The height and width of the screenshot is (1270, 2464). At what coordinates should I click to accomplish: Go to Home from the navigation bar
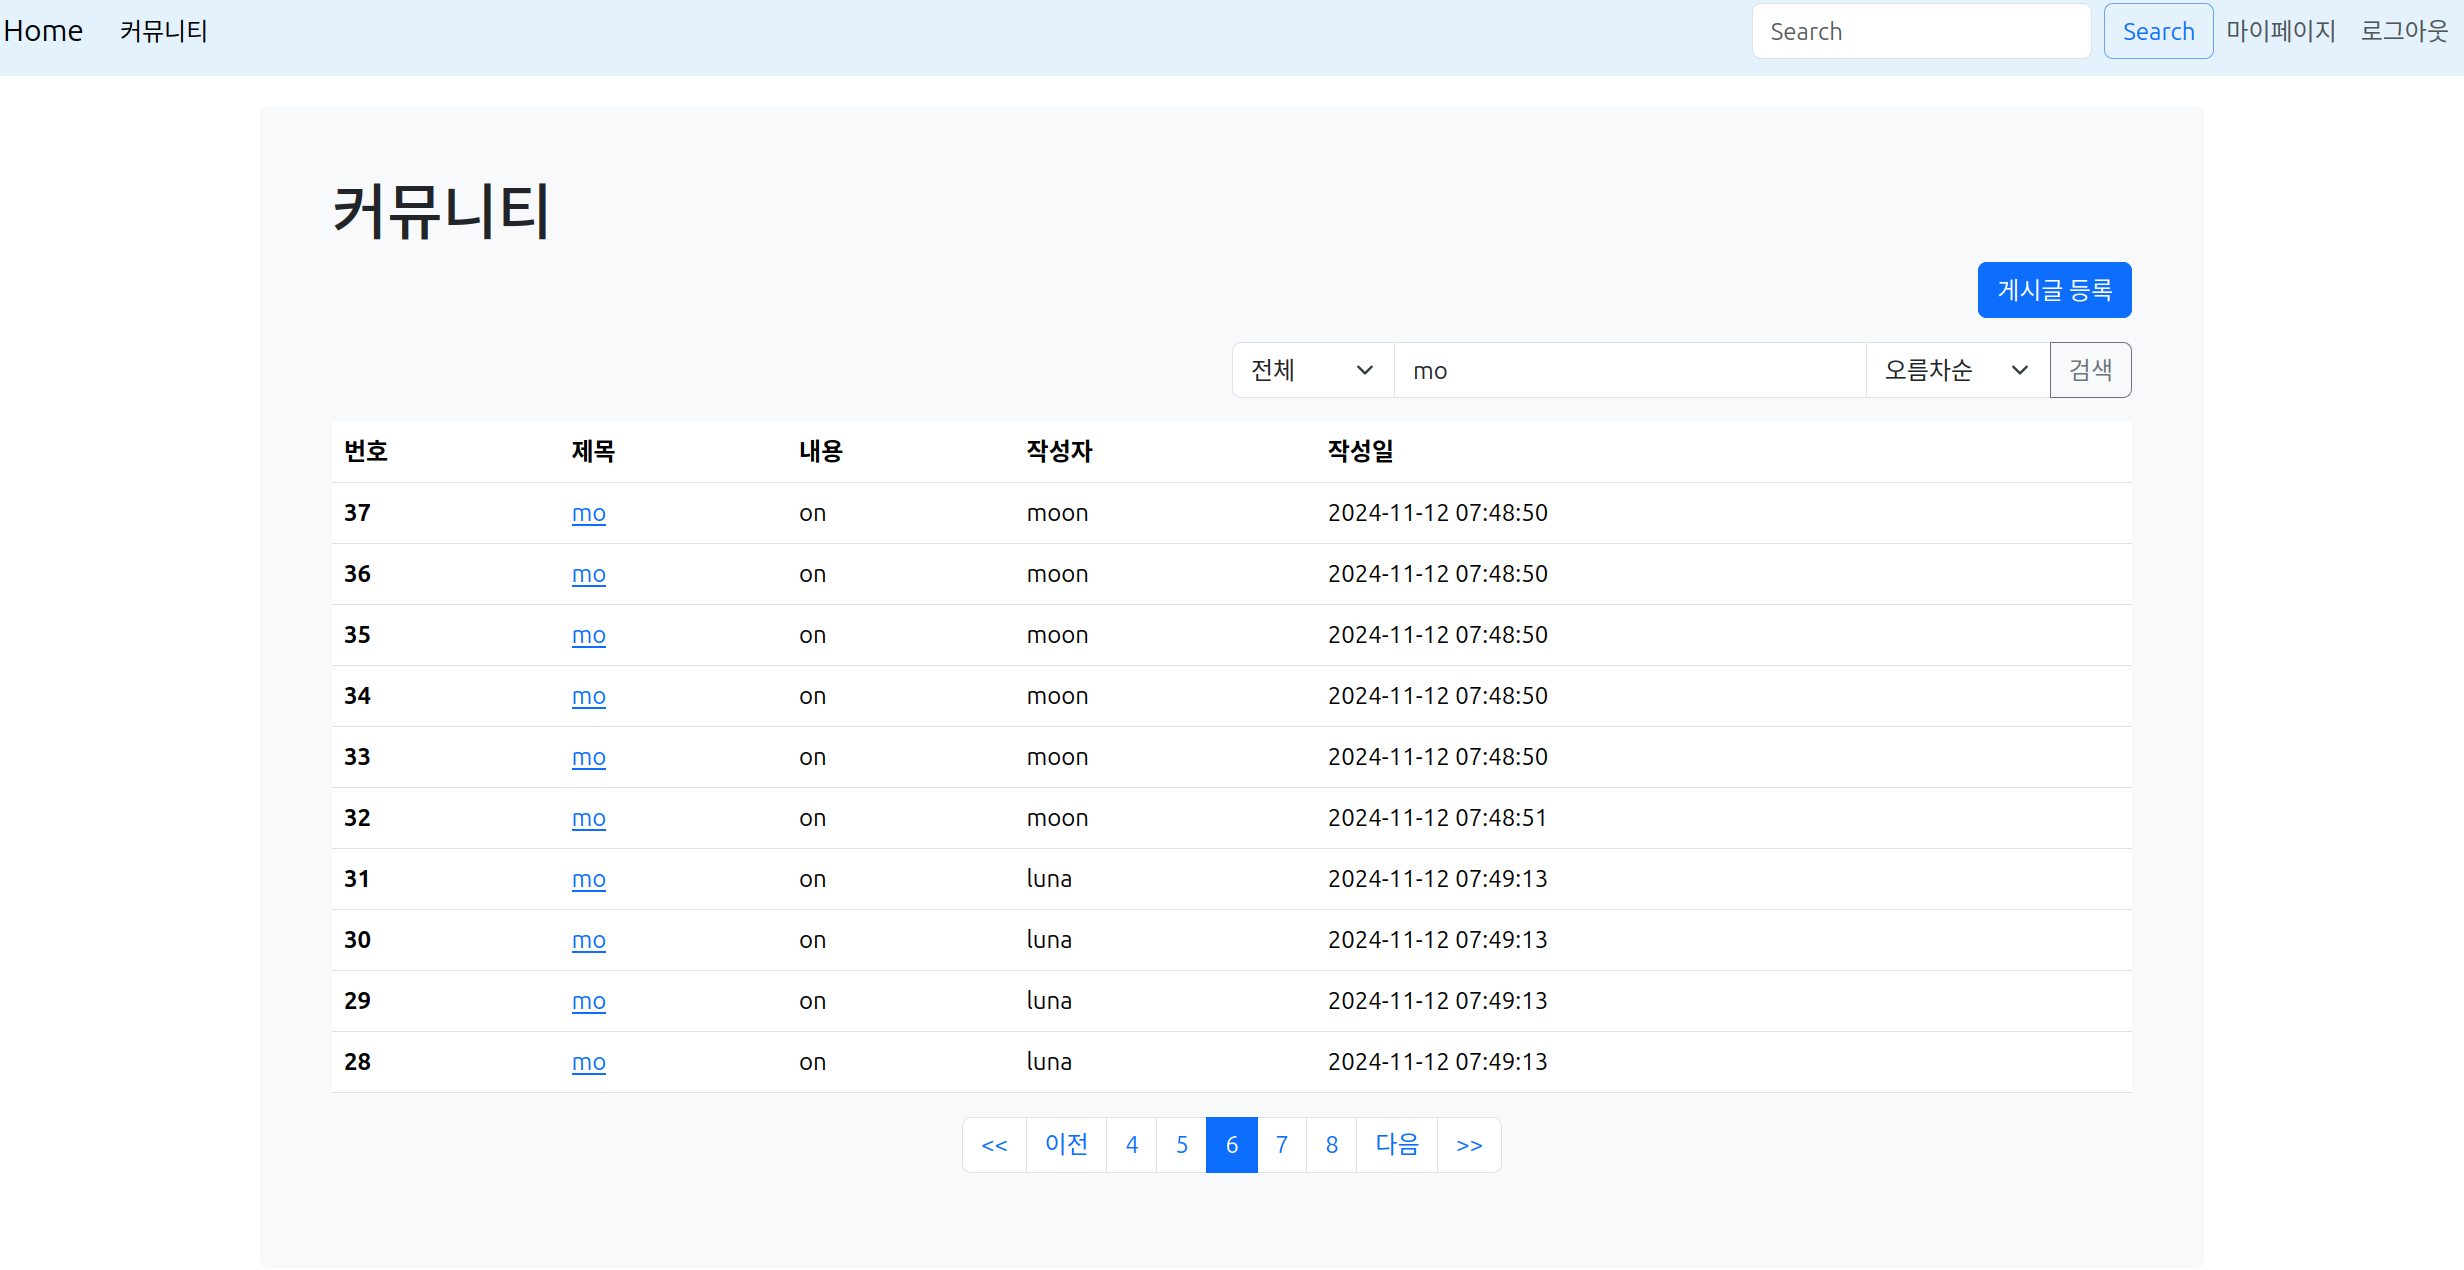[x=42, y=31]
